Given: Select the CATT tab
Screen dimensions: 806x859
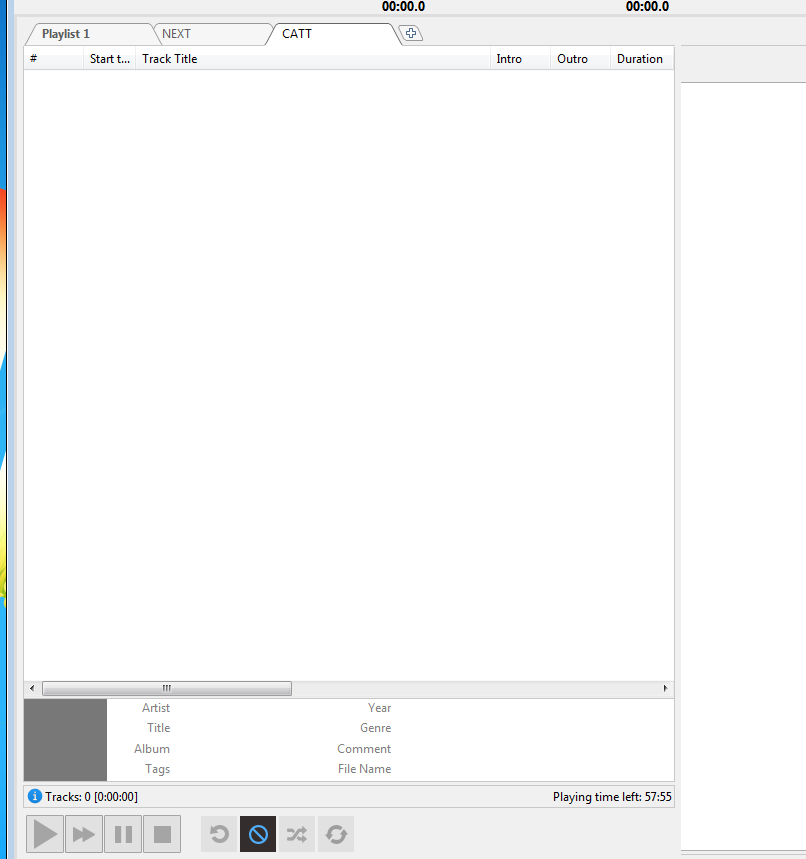Looking at the screenshot, I should pos(297,34).
